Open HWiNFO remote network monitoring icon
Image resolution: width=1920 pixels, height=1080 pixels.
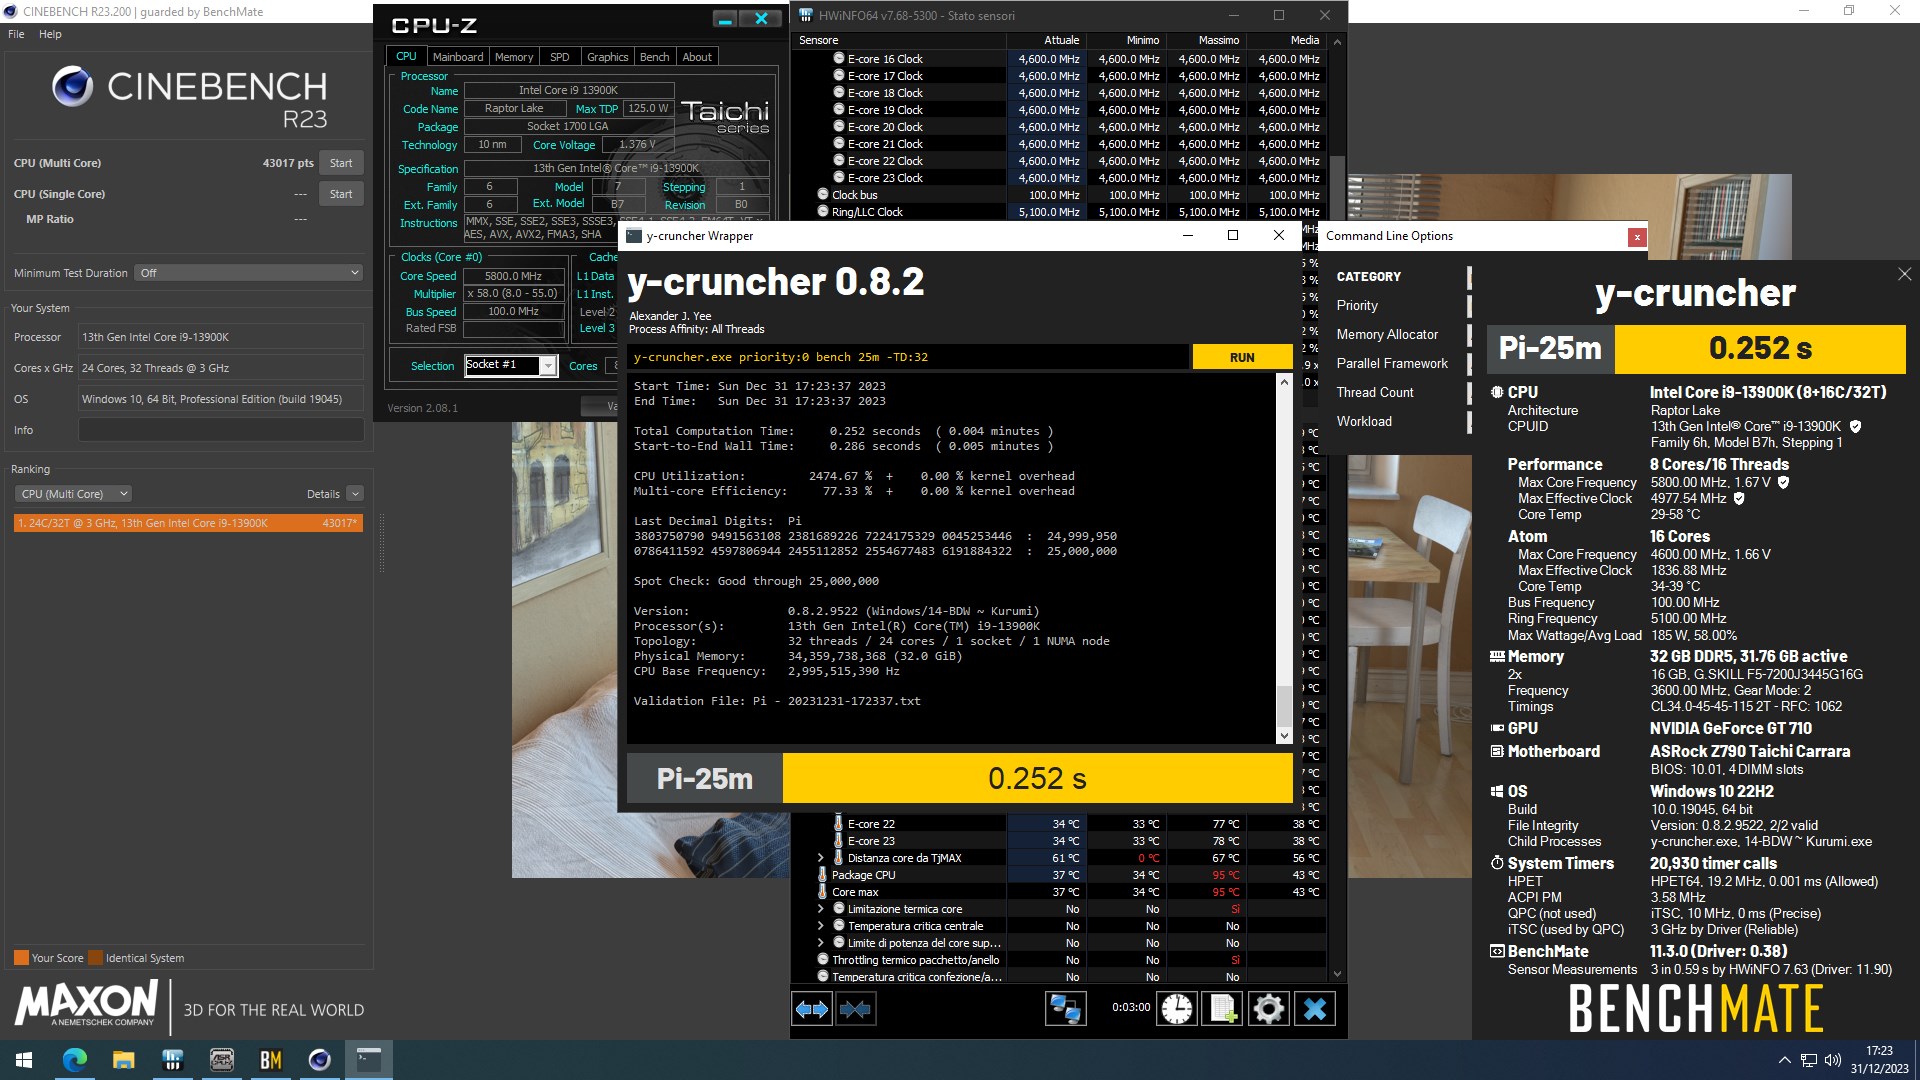pyautogui.click(x=1065, y=1009)
